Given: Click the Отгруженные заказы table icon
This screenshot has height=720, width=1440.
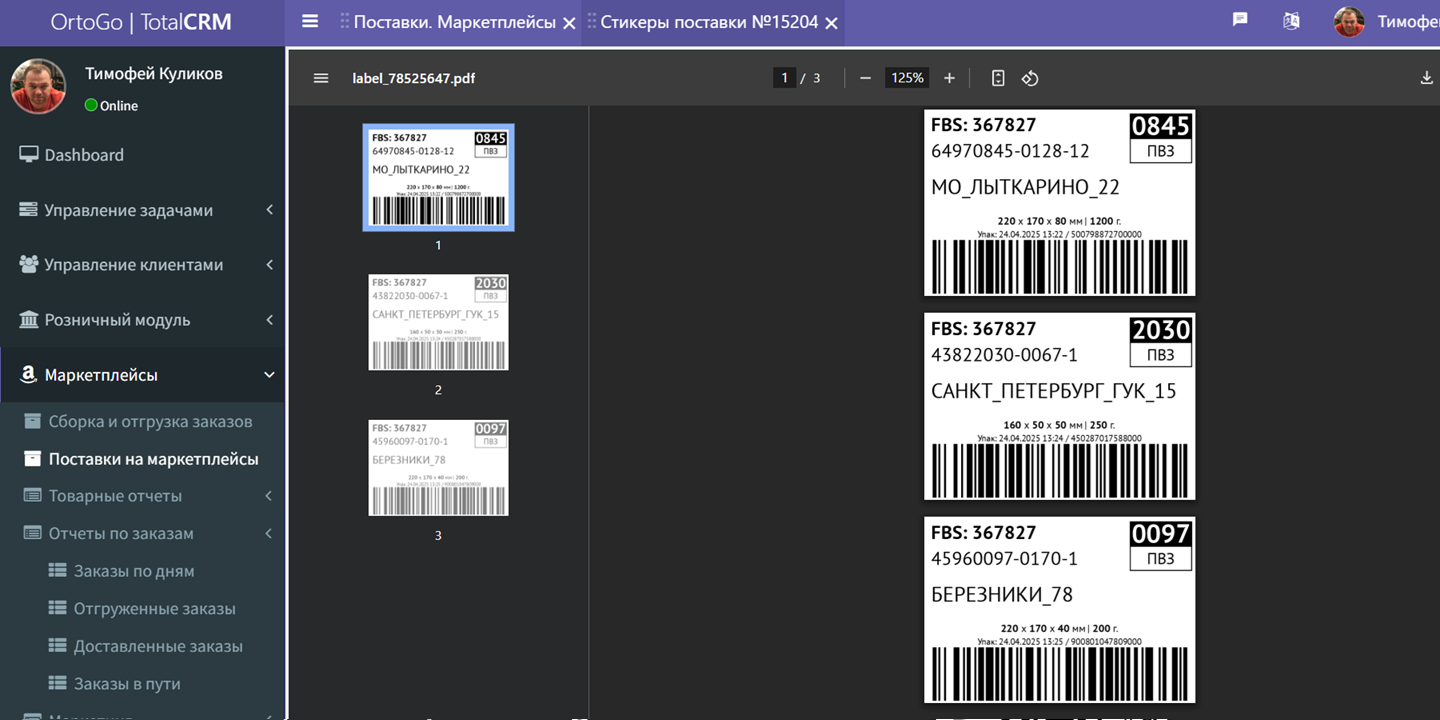Looking at the screenshot, I should click(58, 609).
